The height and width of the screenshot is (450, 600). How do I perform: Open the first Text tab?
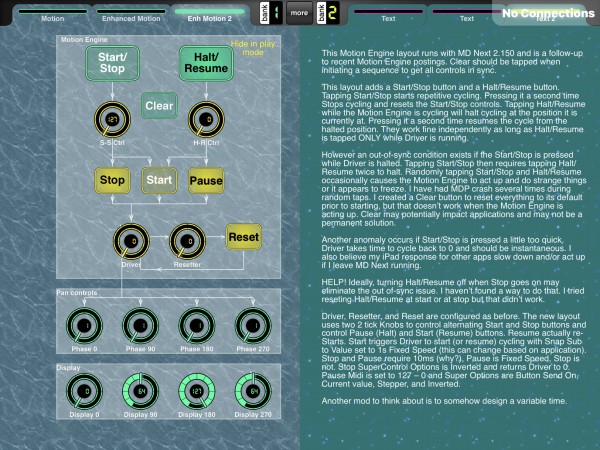(388, 15)
